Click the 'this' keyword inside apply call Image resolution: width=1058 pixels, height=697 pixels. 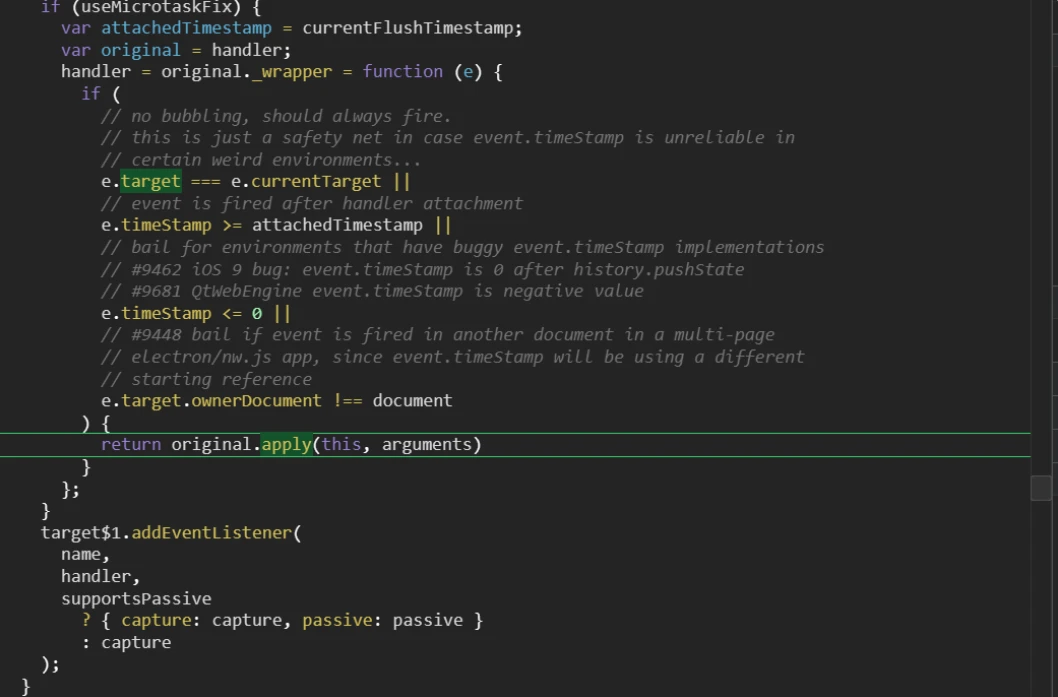[x=341, y=445]
